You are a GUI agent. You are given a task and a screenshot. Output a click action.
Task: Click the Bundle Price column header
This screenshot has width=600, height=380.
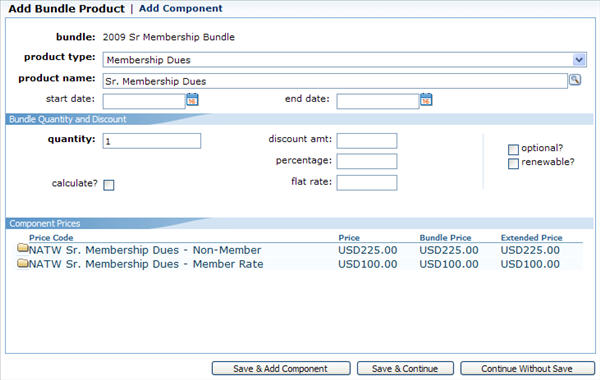(445, 238)
